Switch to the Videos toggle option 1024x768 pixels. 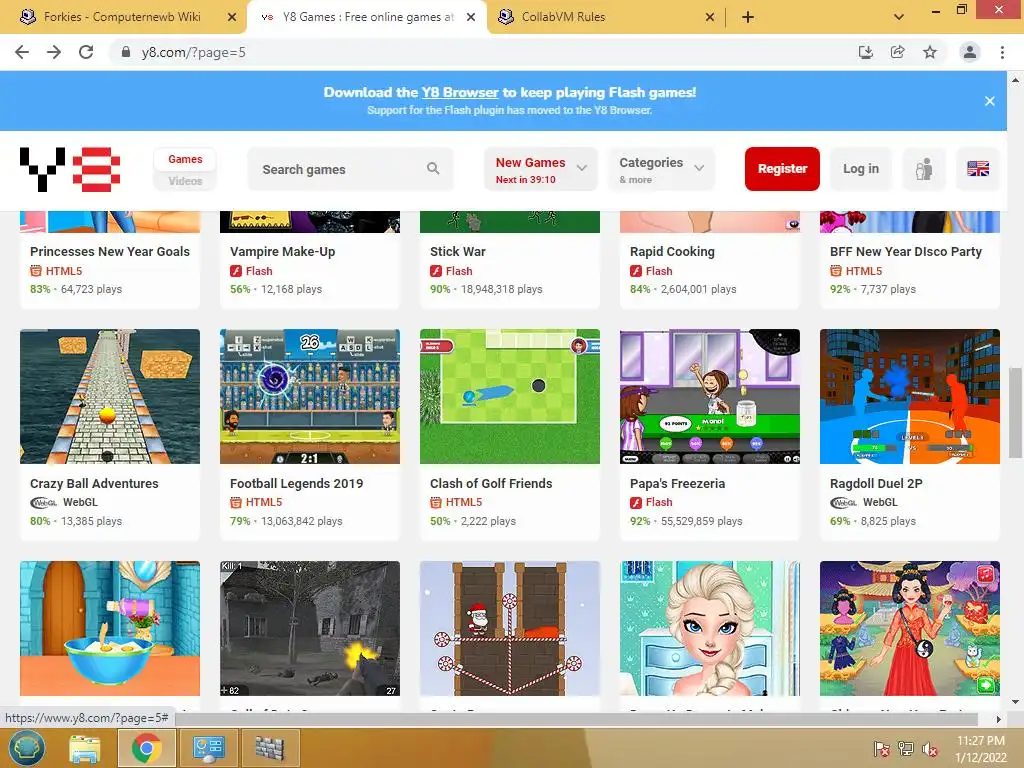pyautogui.click(x=185, y=181)
